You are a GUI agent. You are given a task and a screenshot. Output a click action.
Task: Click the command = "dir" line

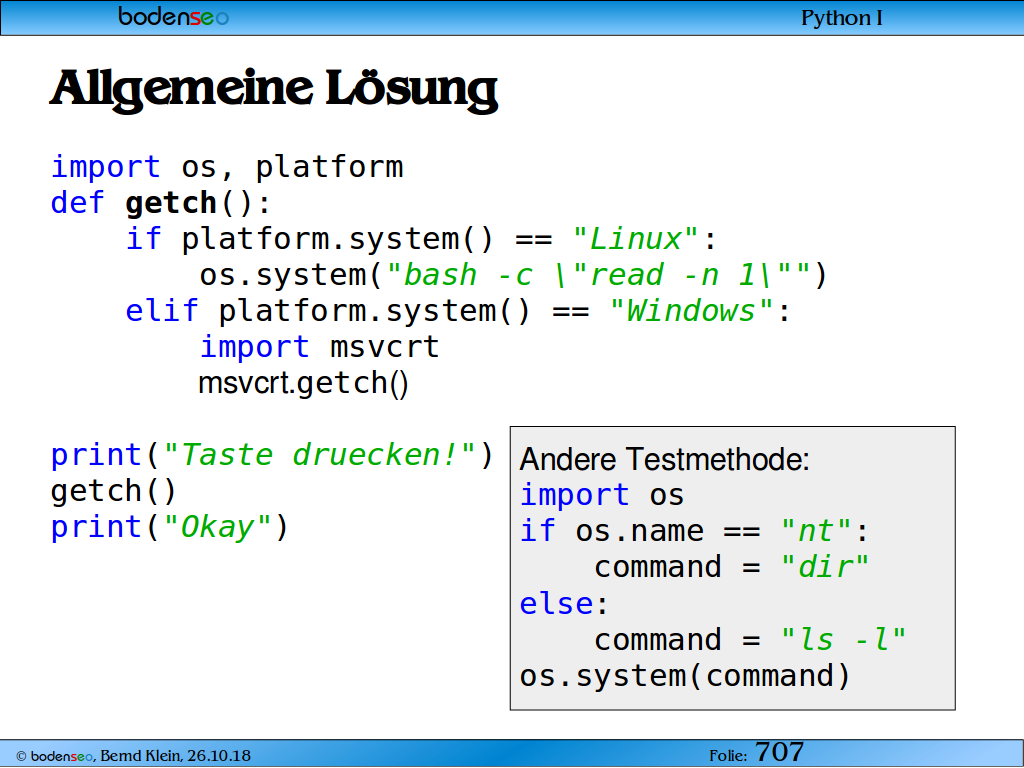[x=731, y=567]
